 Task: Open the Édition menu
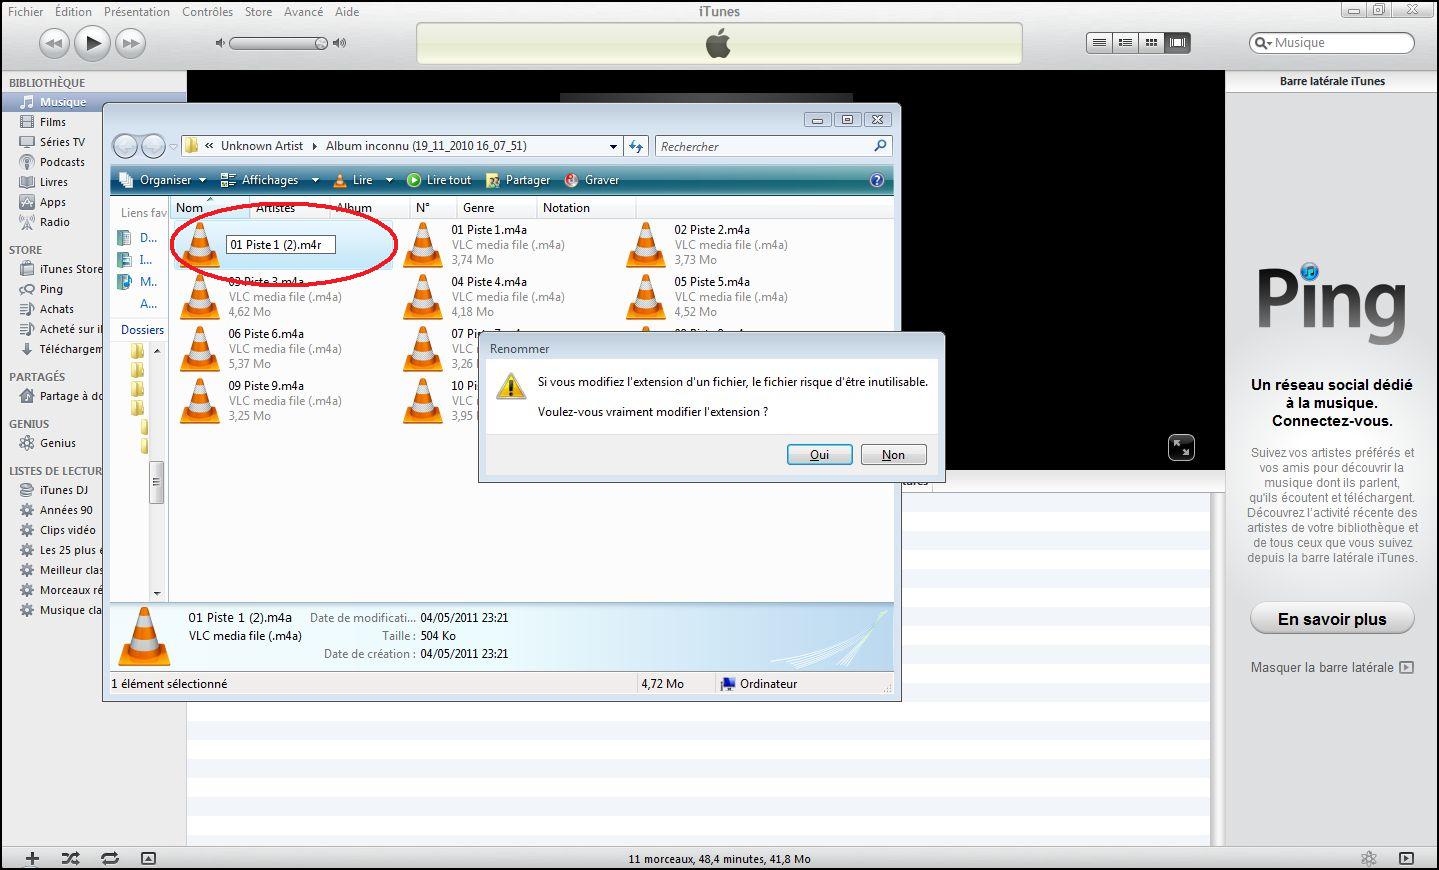pos(73,12)
